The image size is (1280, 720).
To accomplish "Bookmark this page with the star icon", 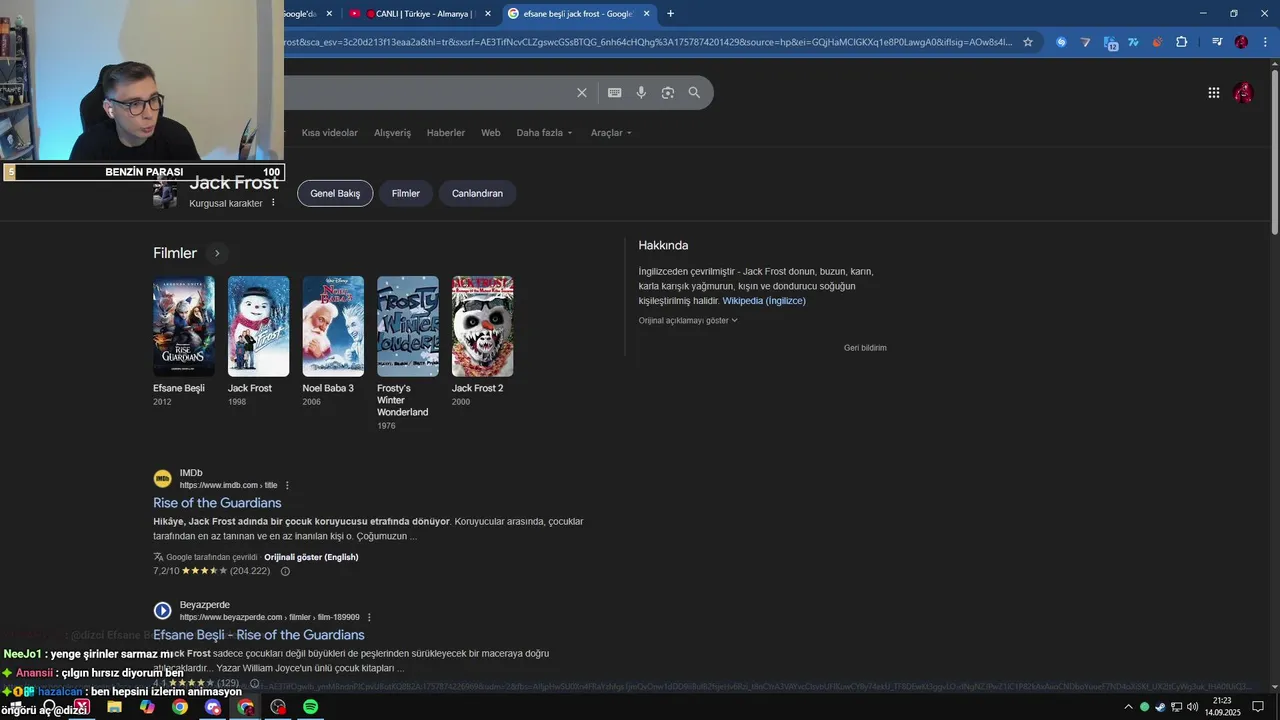I will point(1027,42).
